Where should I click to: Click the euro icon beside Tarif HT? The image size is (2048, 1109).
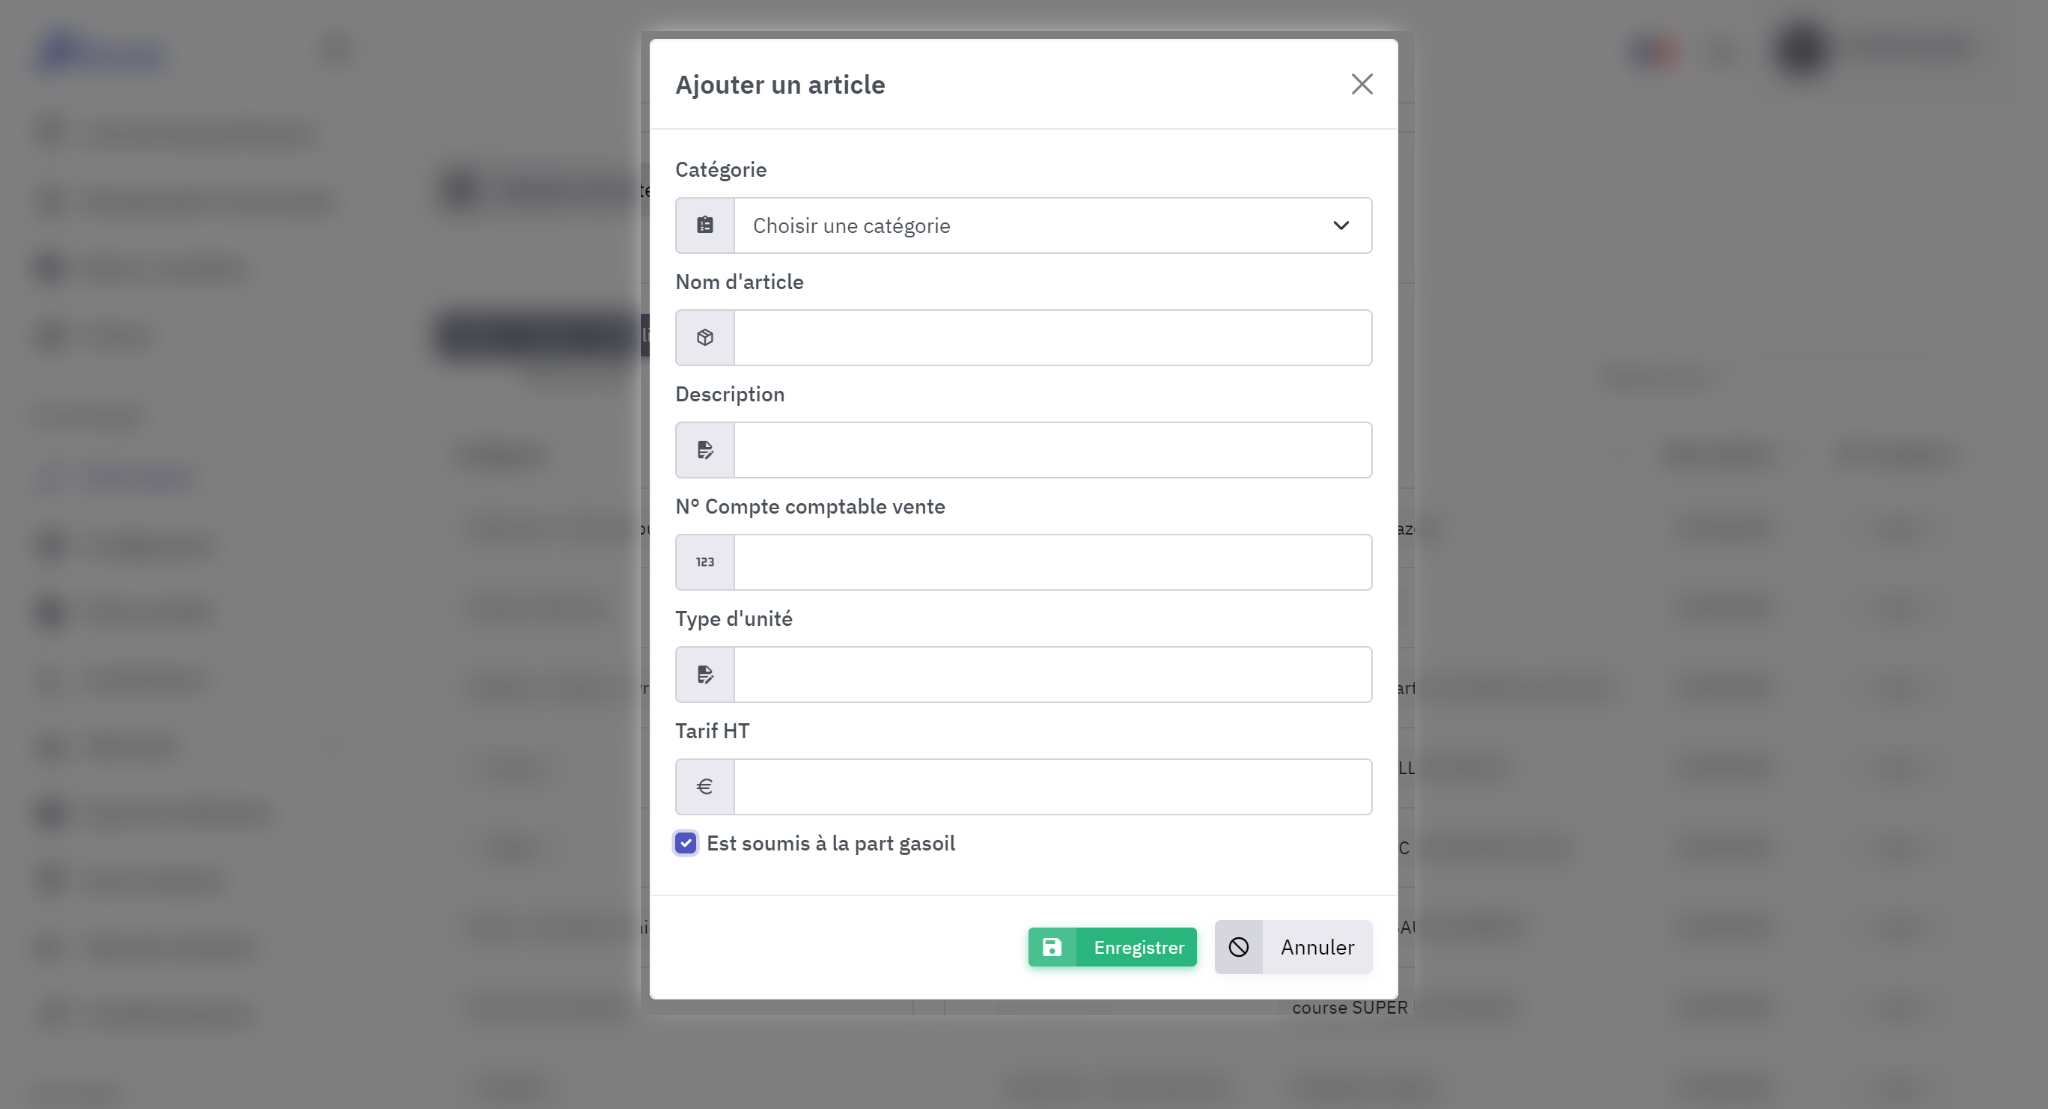pyautogui.click(x=705, y=787)
